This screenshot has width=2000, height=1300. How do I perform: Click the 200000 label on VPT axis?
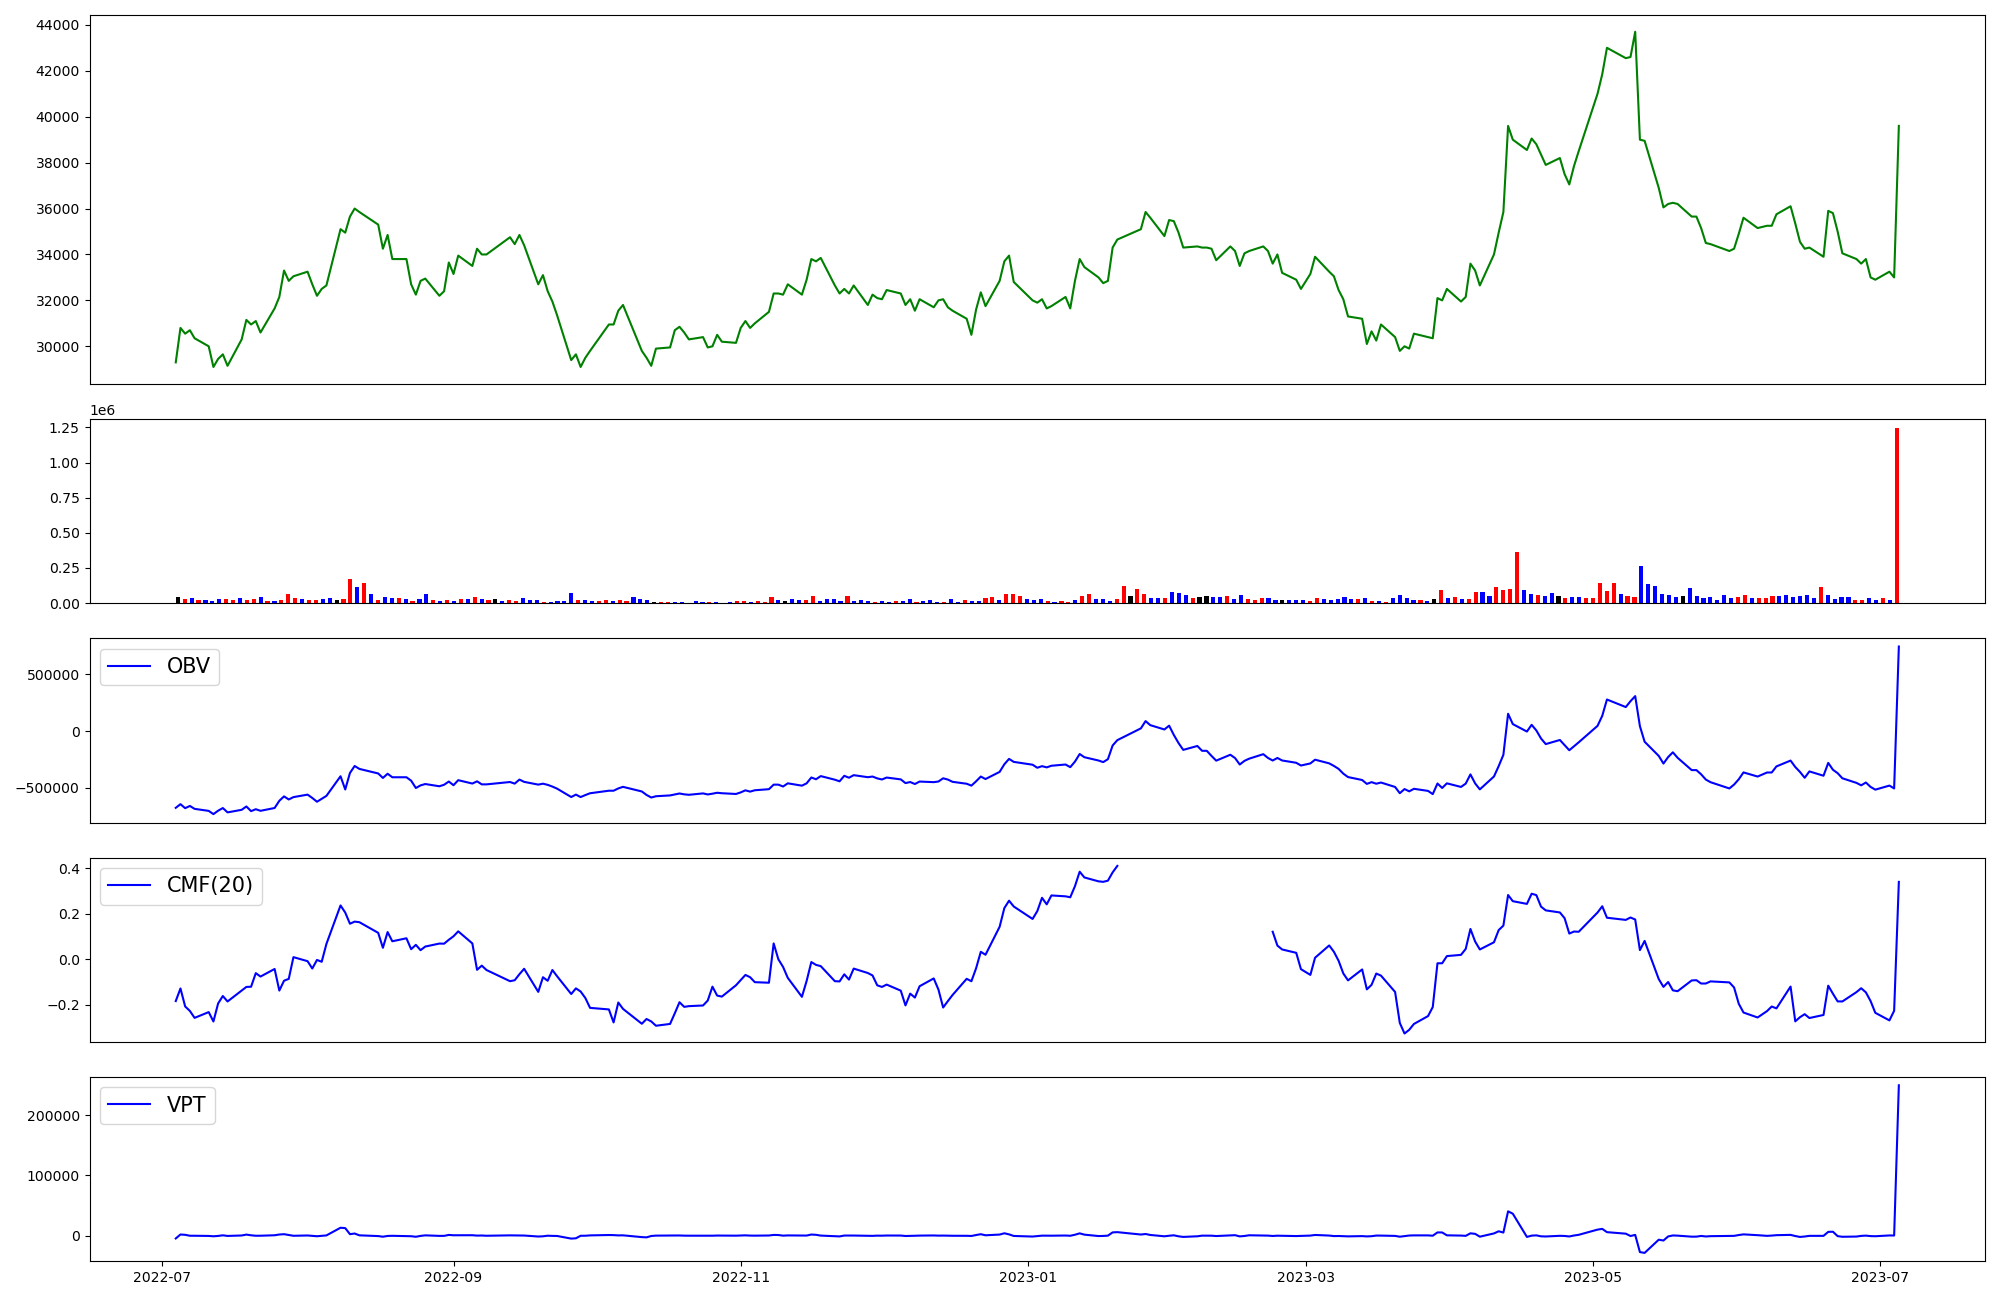[54, 1116]
